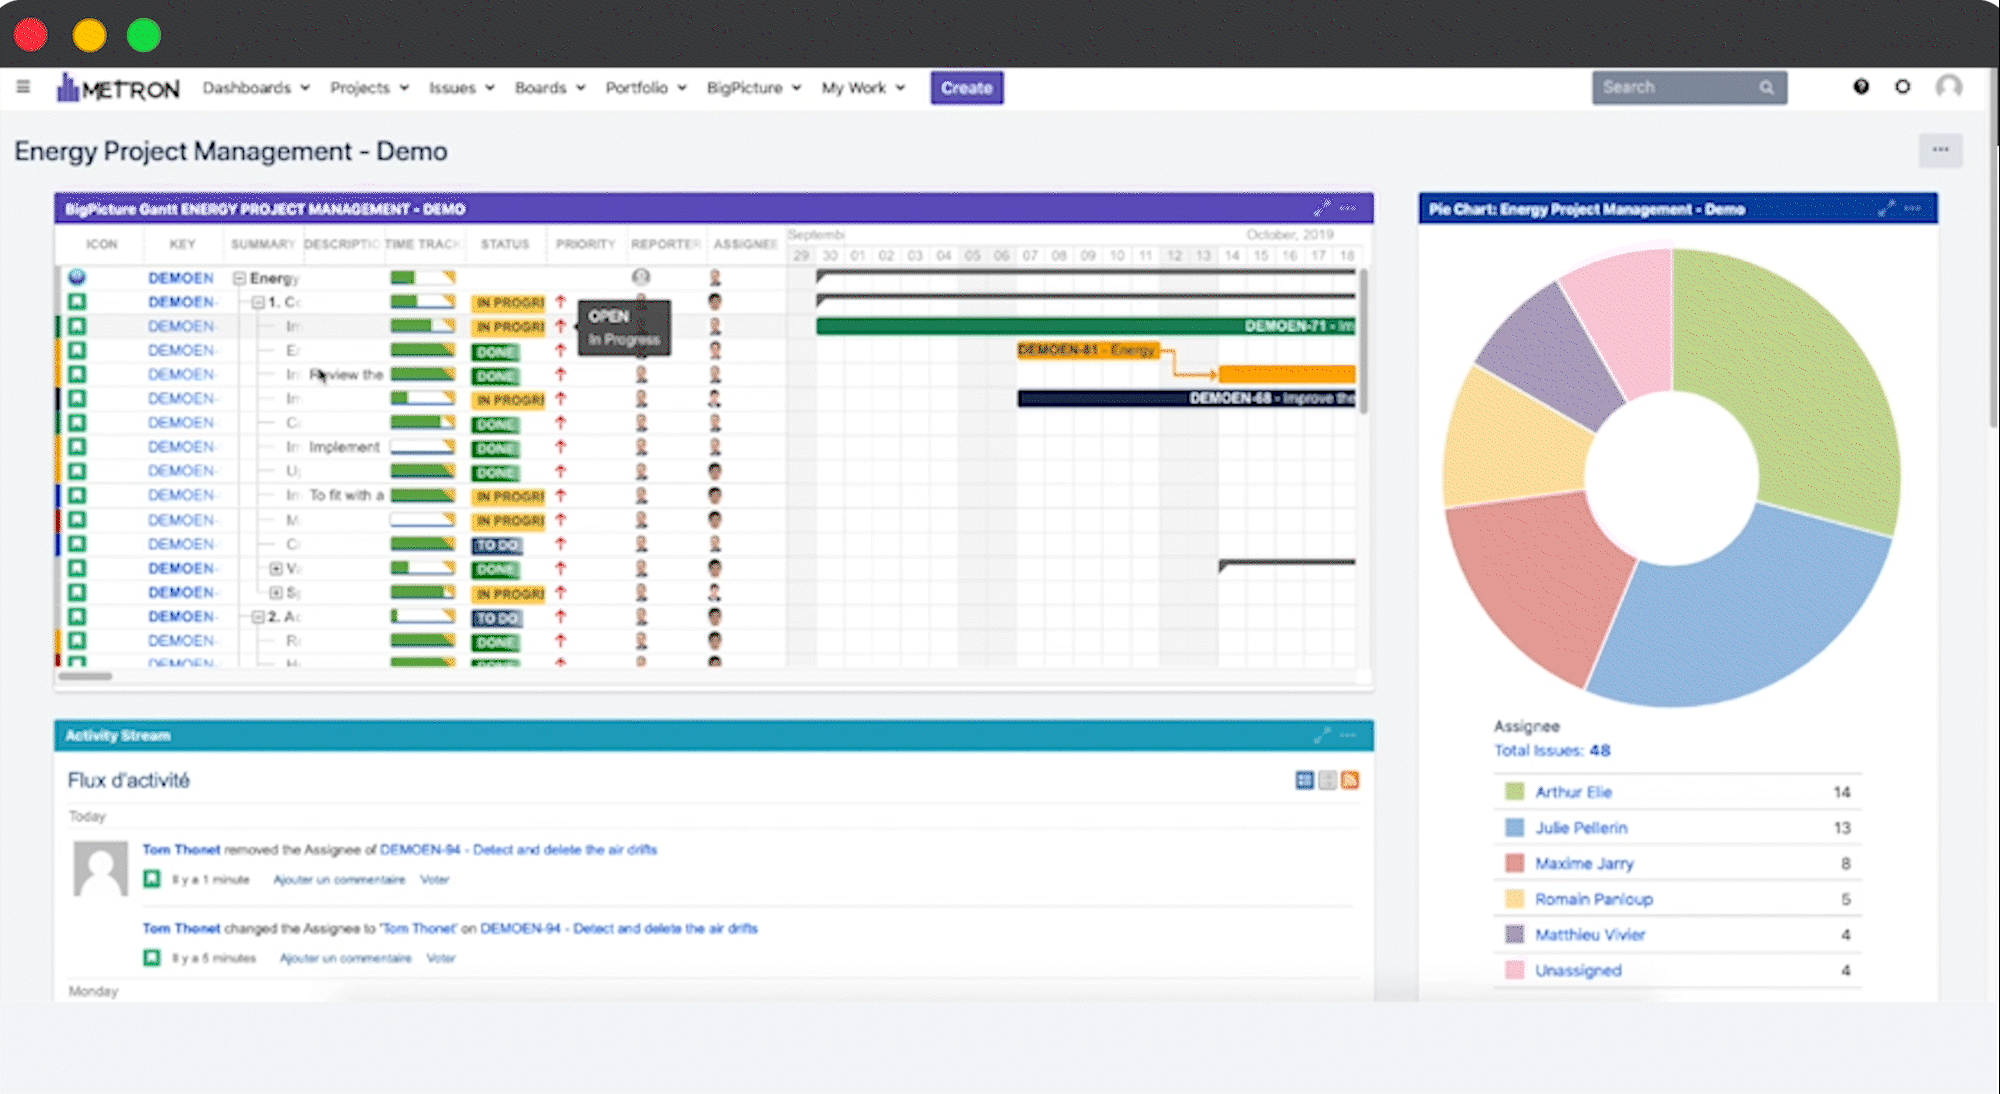Click the STATUS column header
Screen dimensions: 2000x1094
(505, 244)
